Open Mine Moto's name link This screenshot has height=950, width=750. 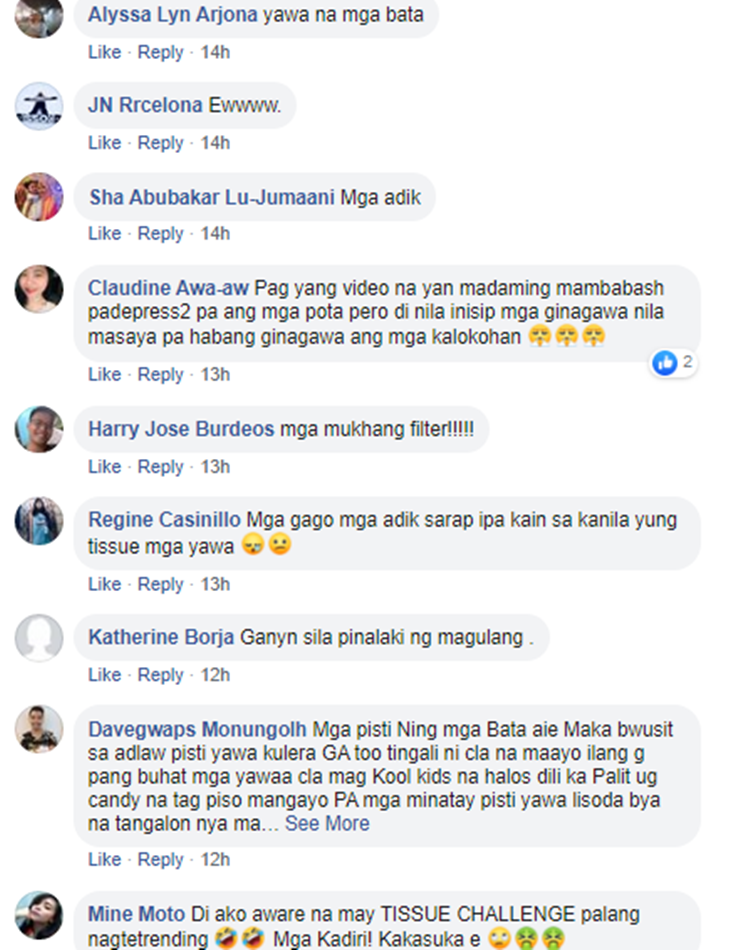136,914
